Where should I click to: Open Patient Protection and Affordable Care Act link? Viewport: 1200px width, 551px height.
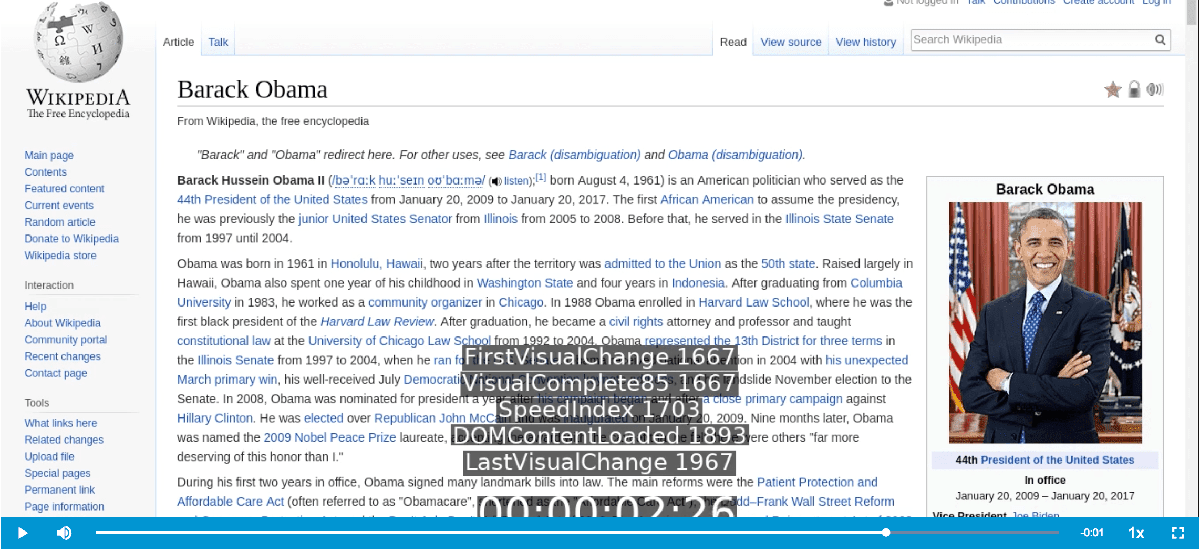click(527, 491)
